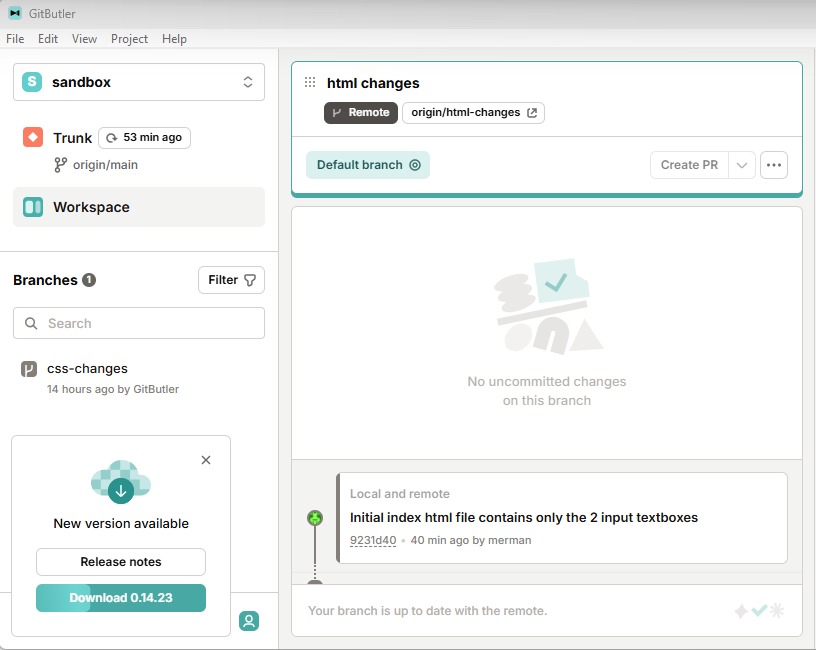Click the Branches count badge
This screenshot has height=650, width=816.
(x=89, y=280)
